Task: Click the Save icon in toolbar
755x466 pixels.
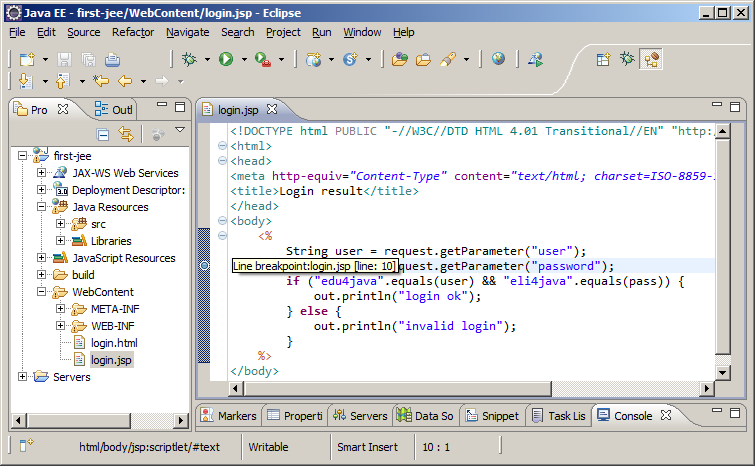Action: click(64, 60)
